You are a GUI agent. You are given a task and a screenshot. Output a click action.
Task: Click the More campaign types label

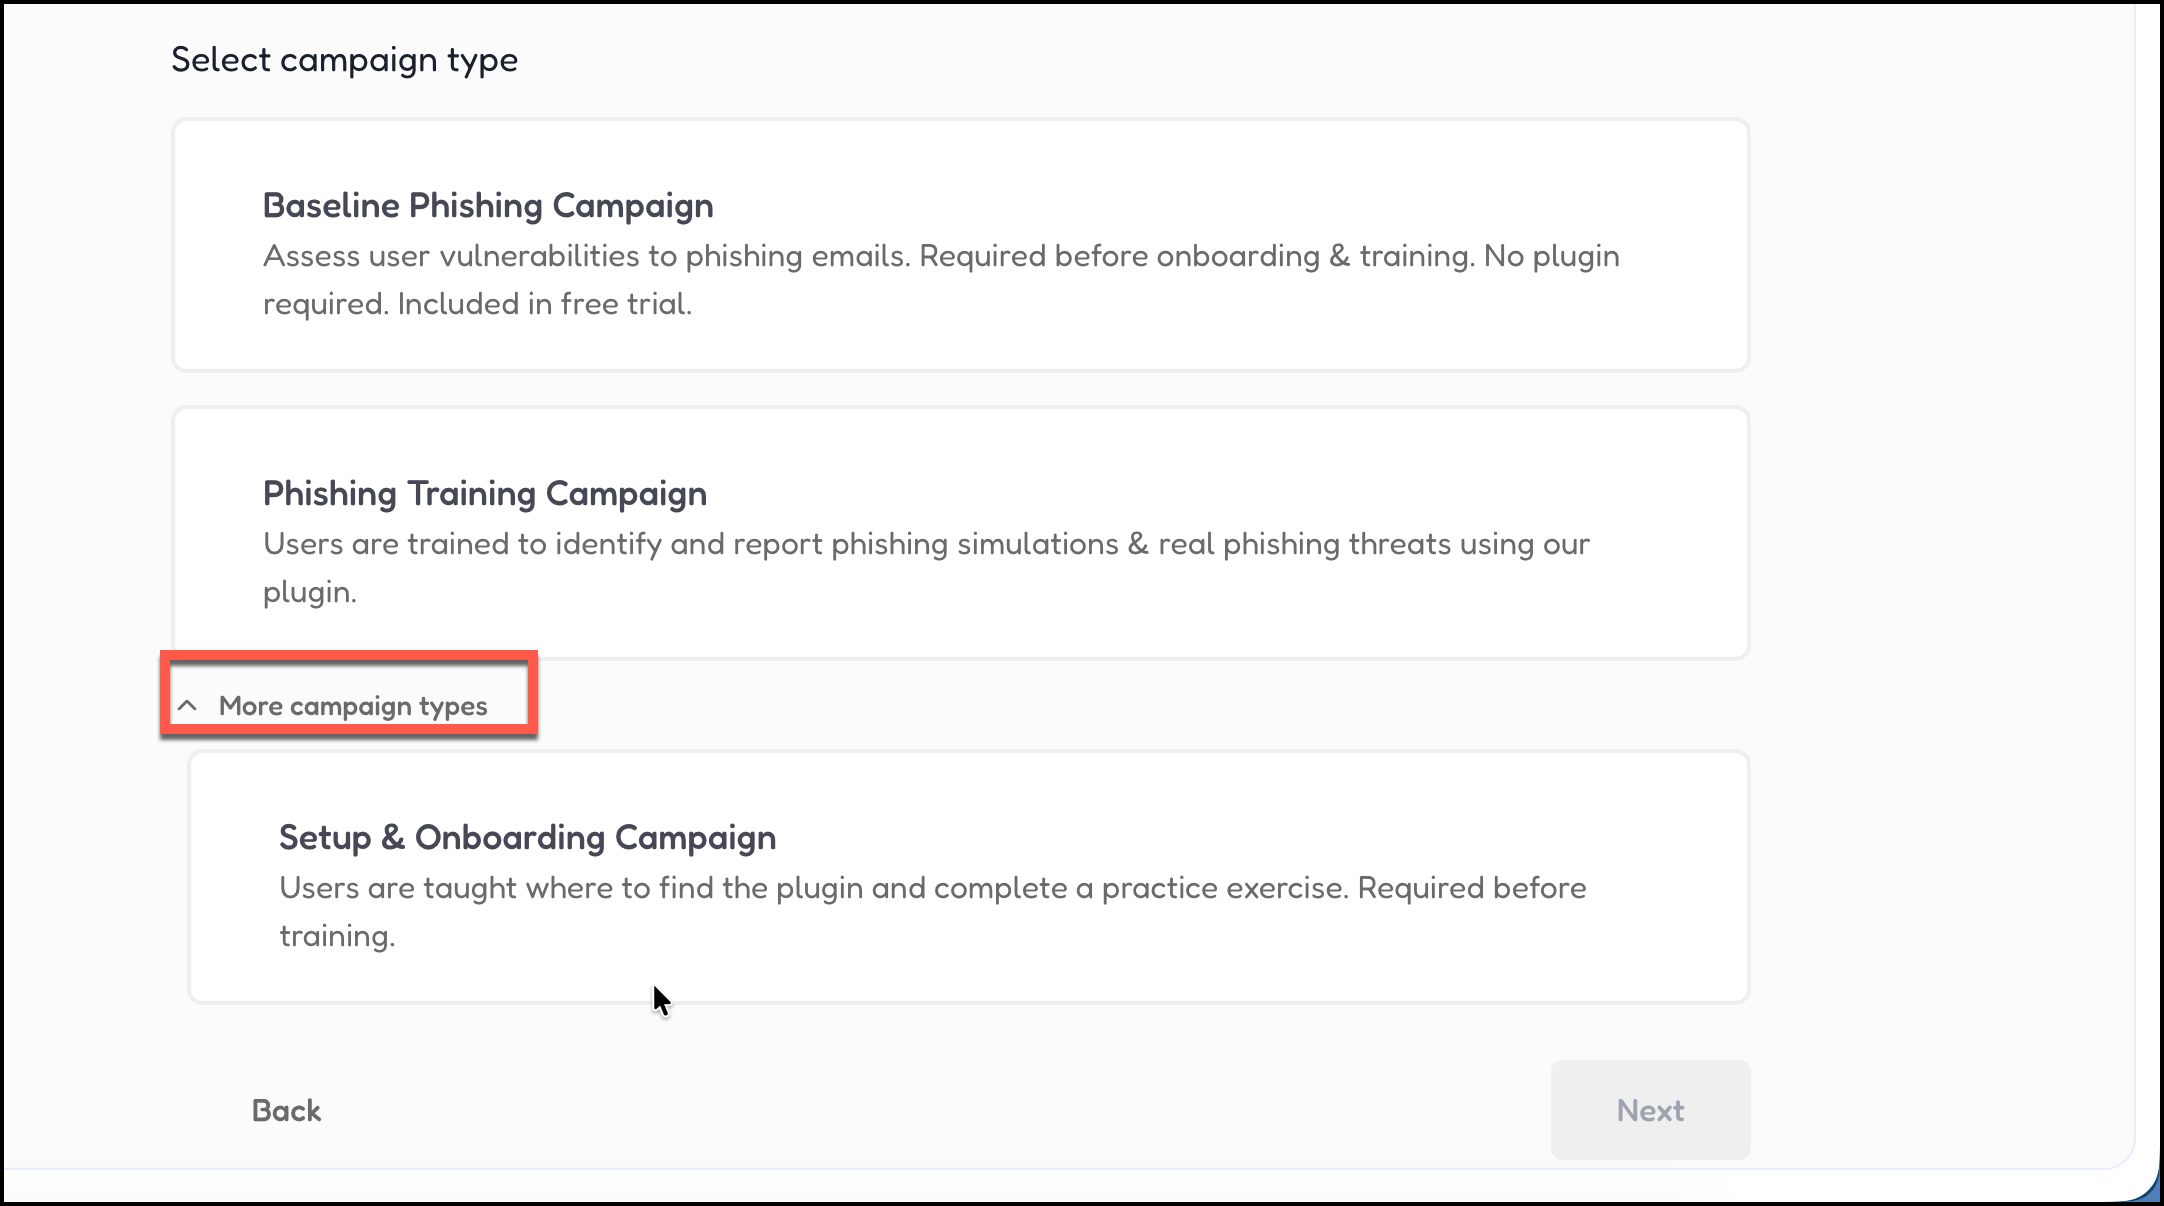click(x=353, y=706)
